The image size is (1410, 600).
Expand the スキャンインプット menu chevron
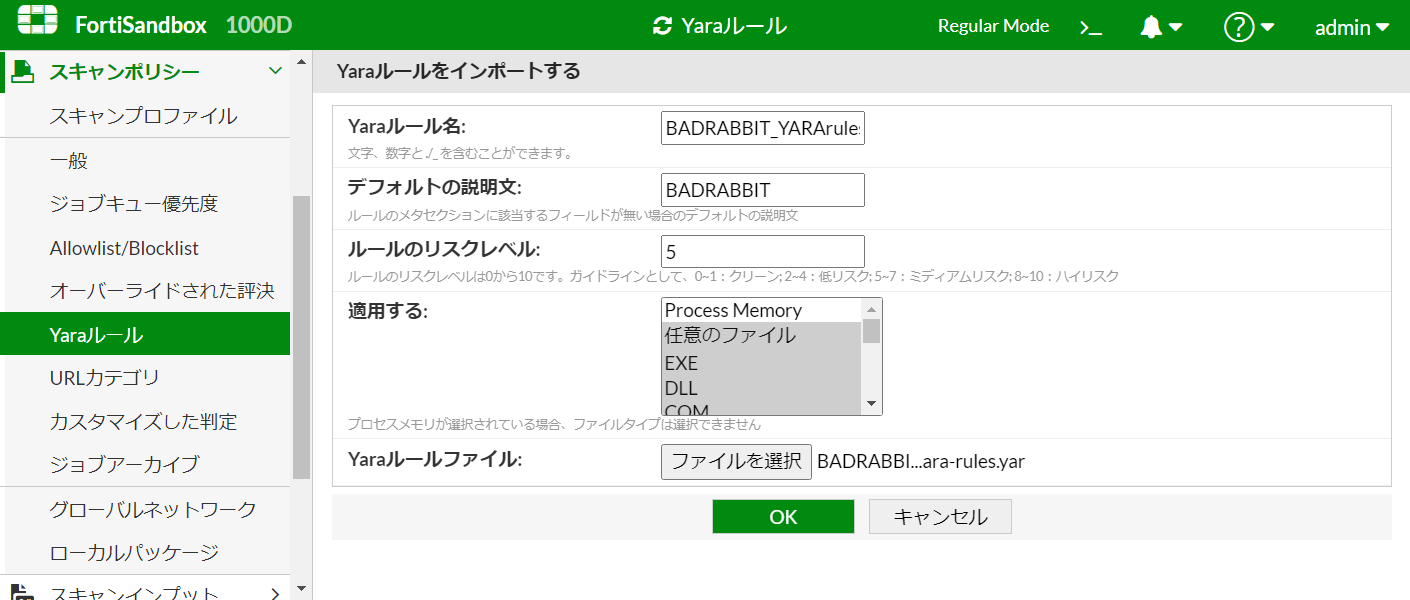[x=275, y=594]
